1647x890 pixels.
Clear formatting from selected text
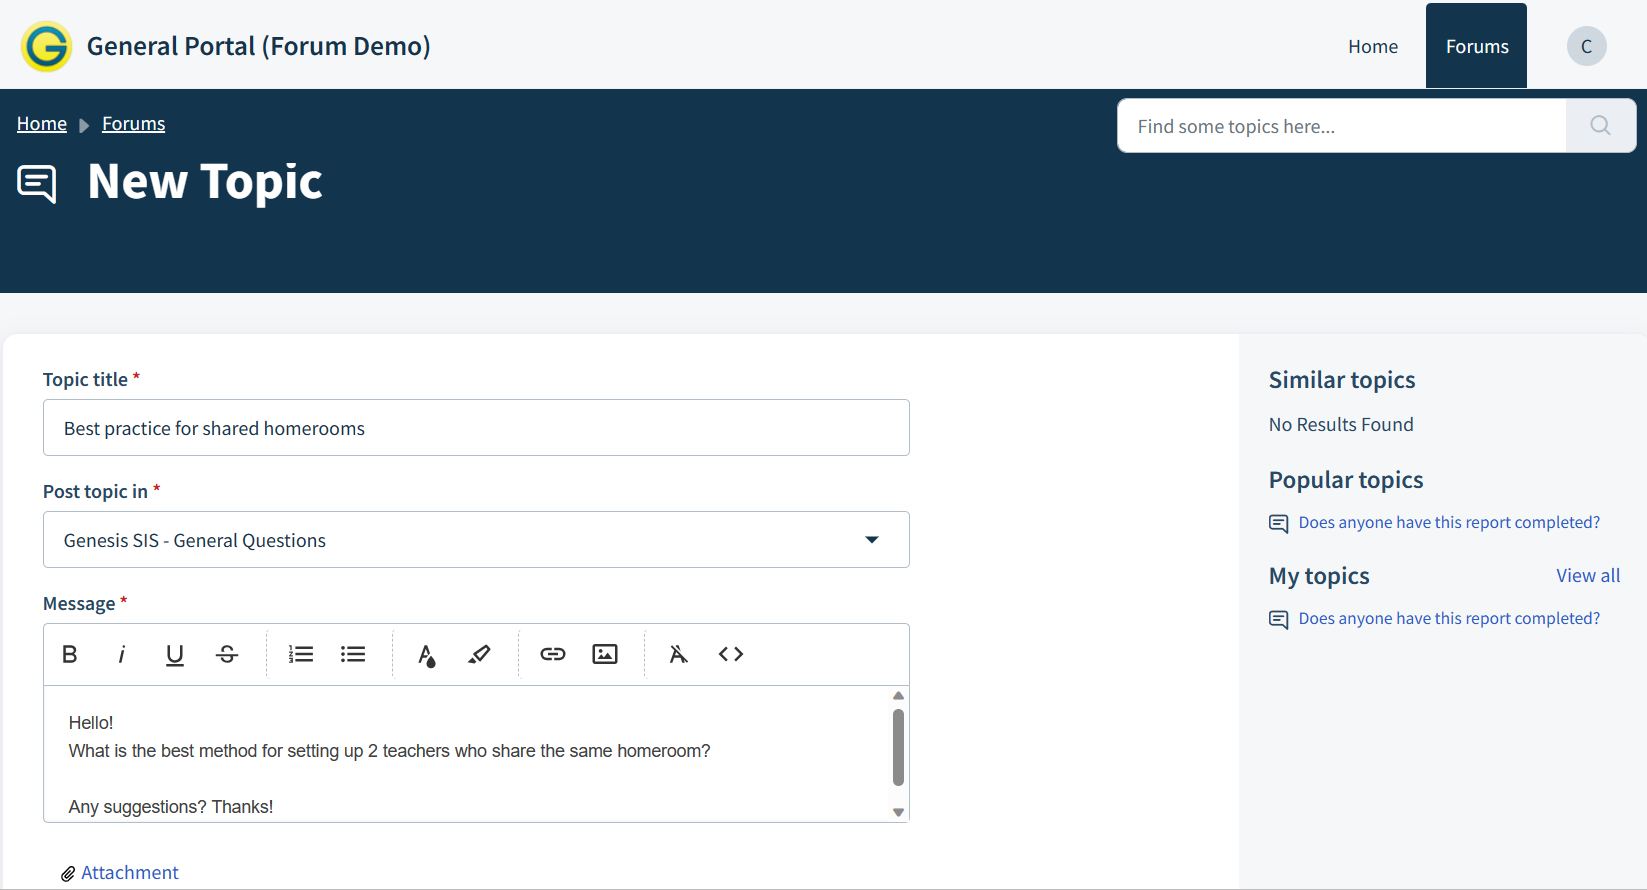pyautogui.click(x=679, y=654)
